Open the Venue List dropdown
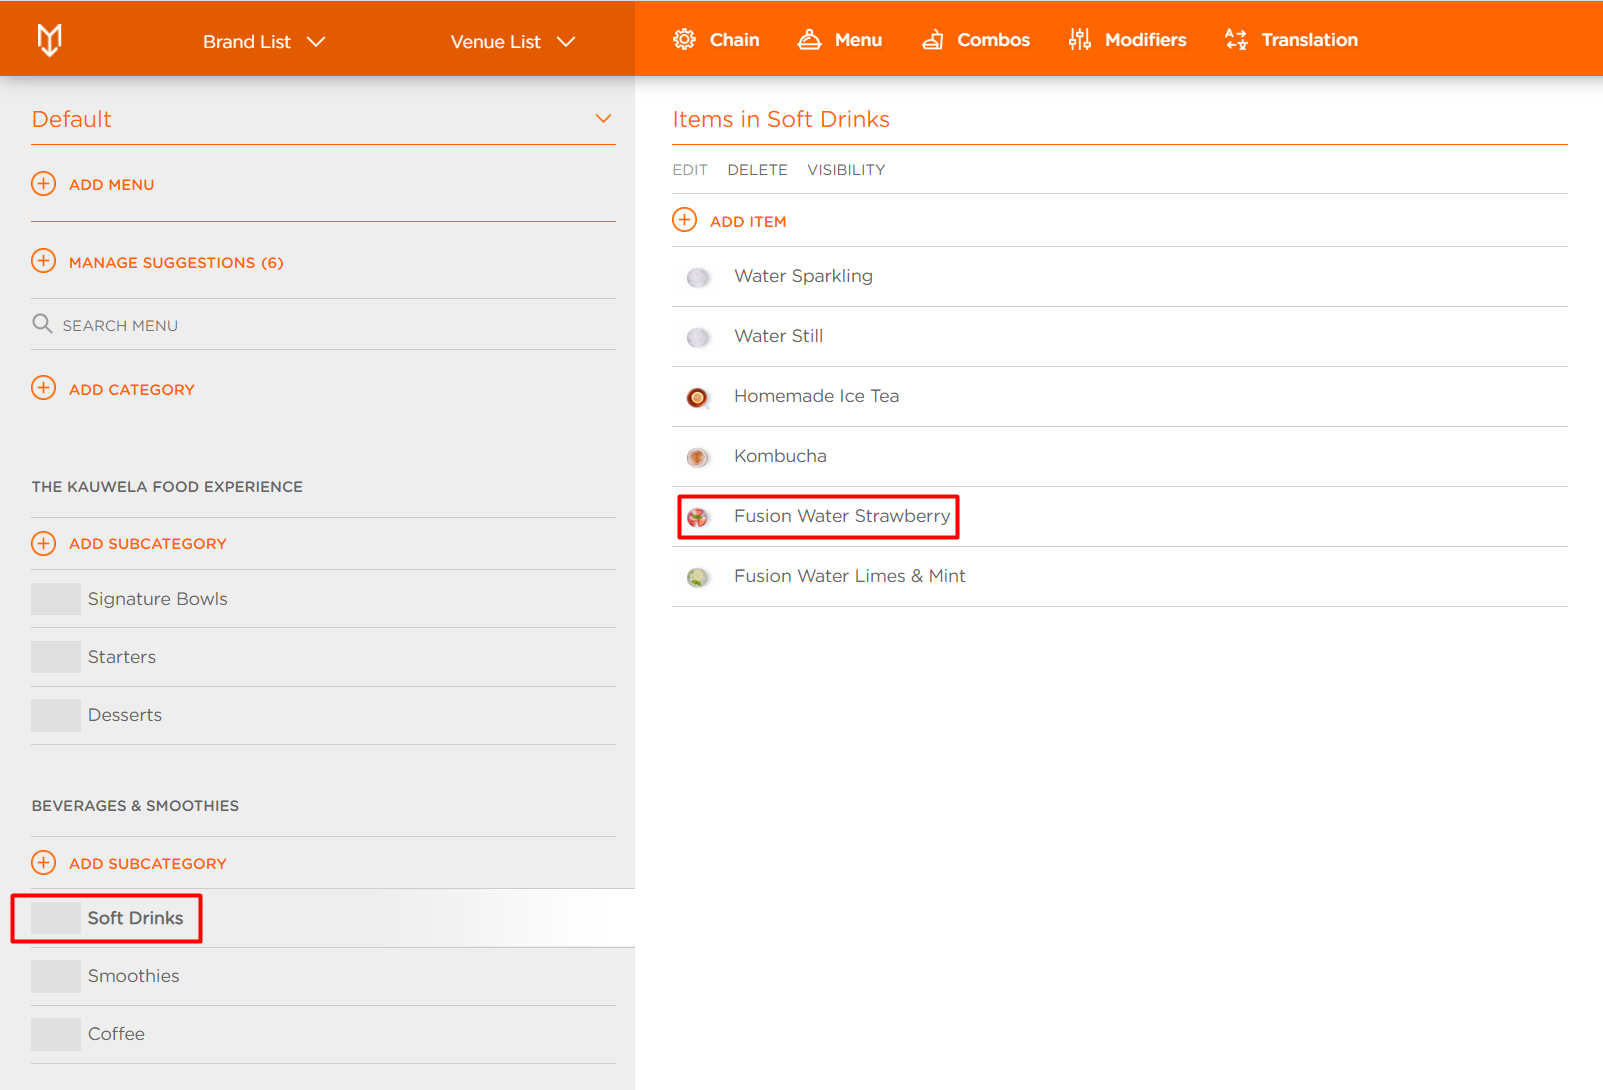 click(513, 41)
